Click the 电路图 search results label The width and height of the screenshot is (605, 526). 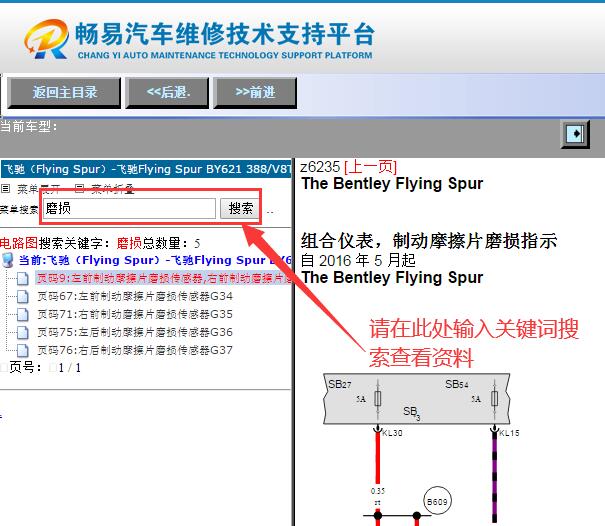click(x=19, y=243)
